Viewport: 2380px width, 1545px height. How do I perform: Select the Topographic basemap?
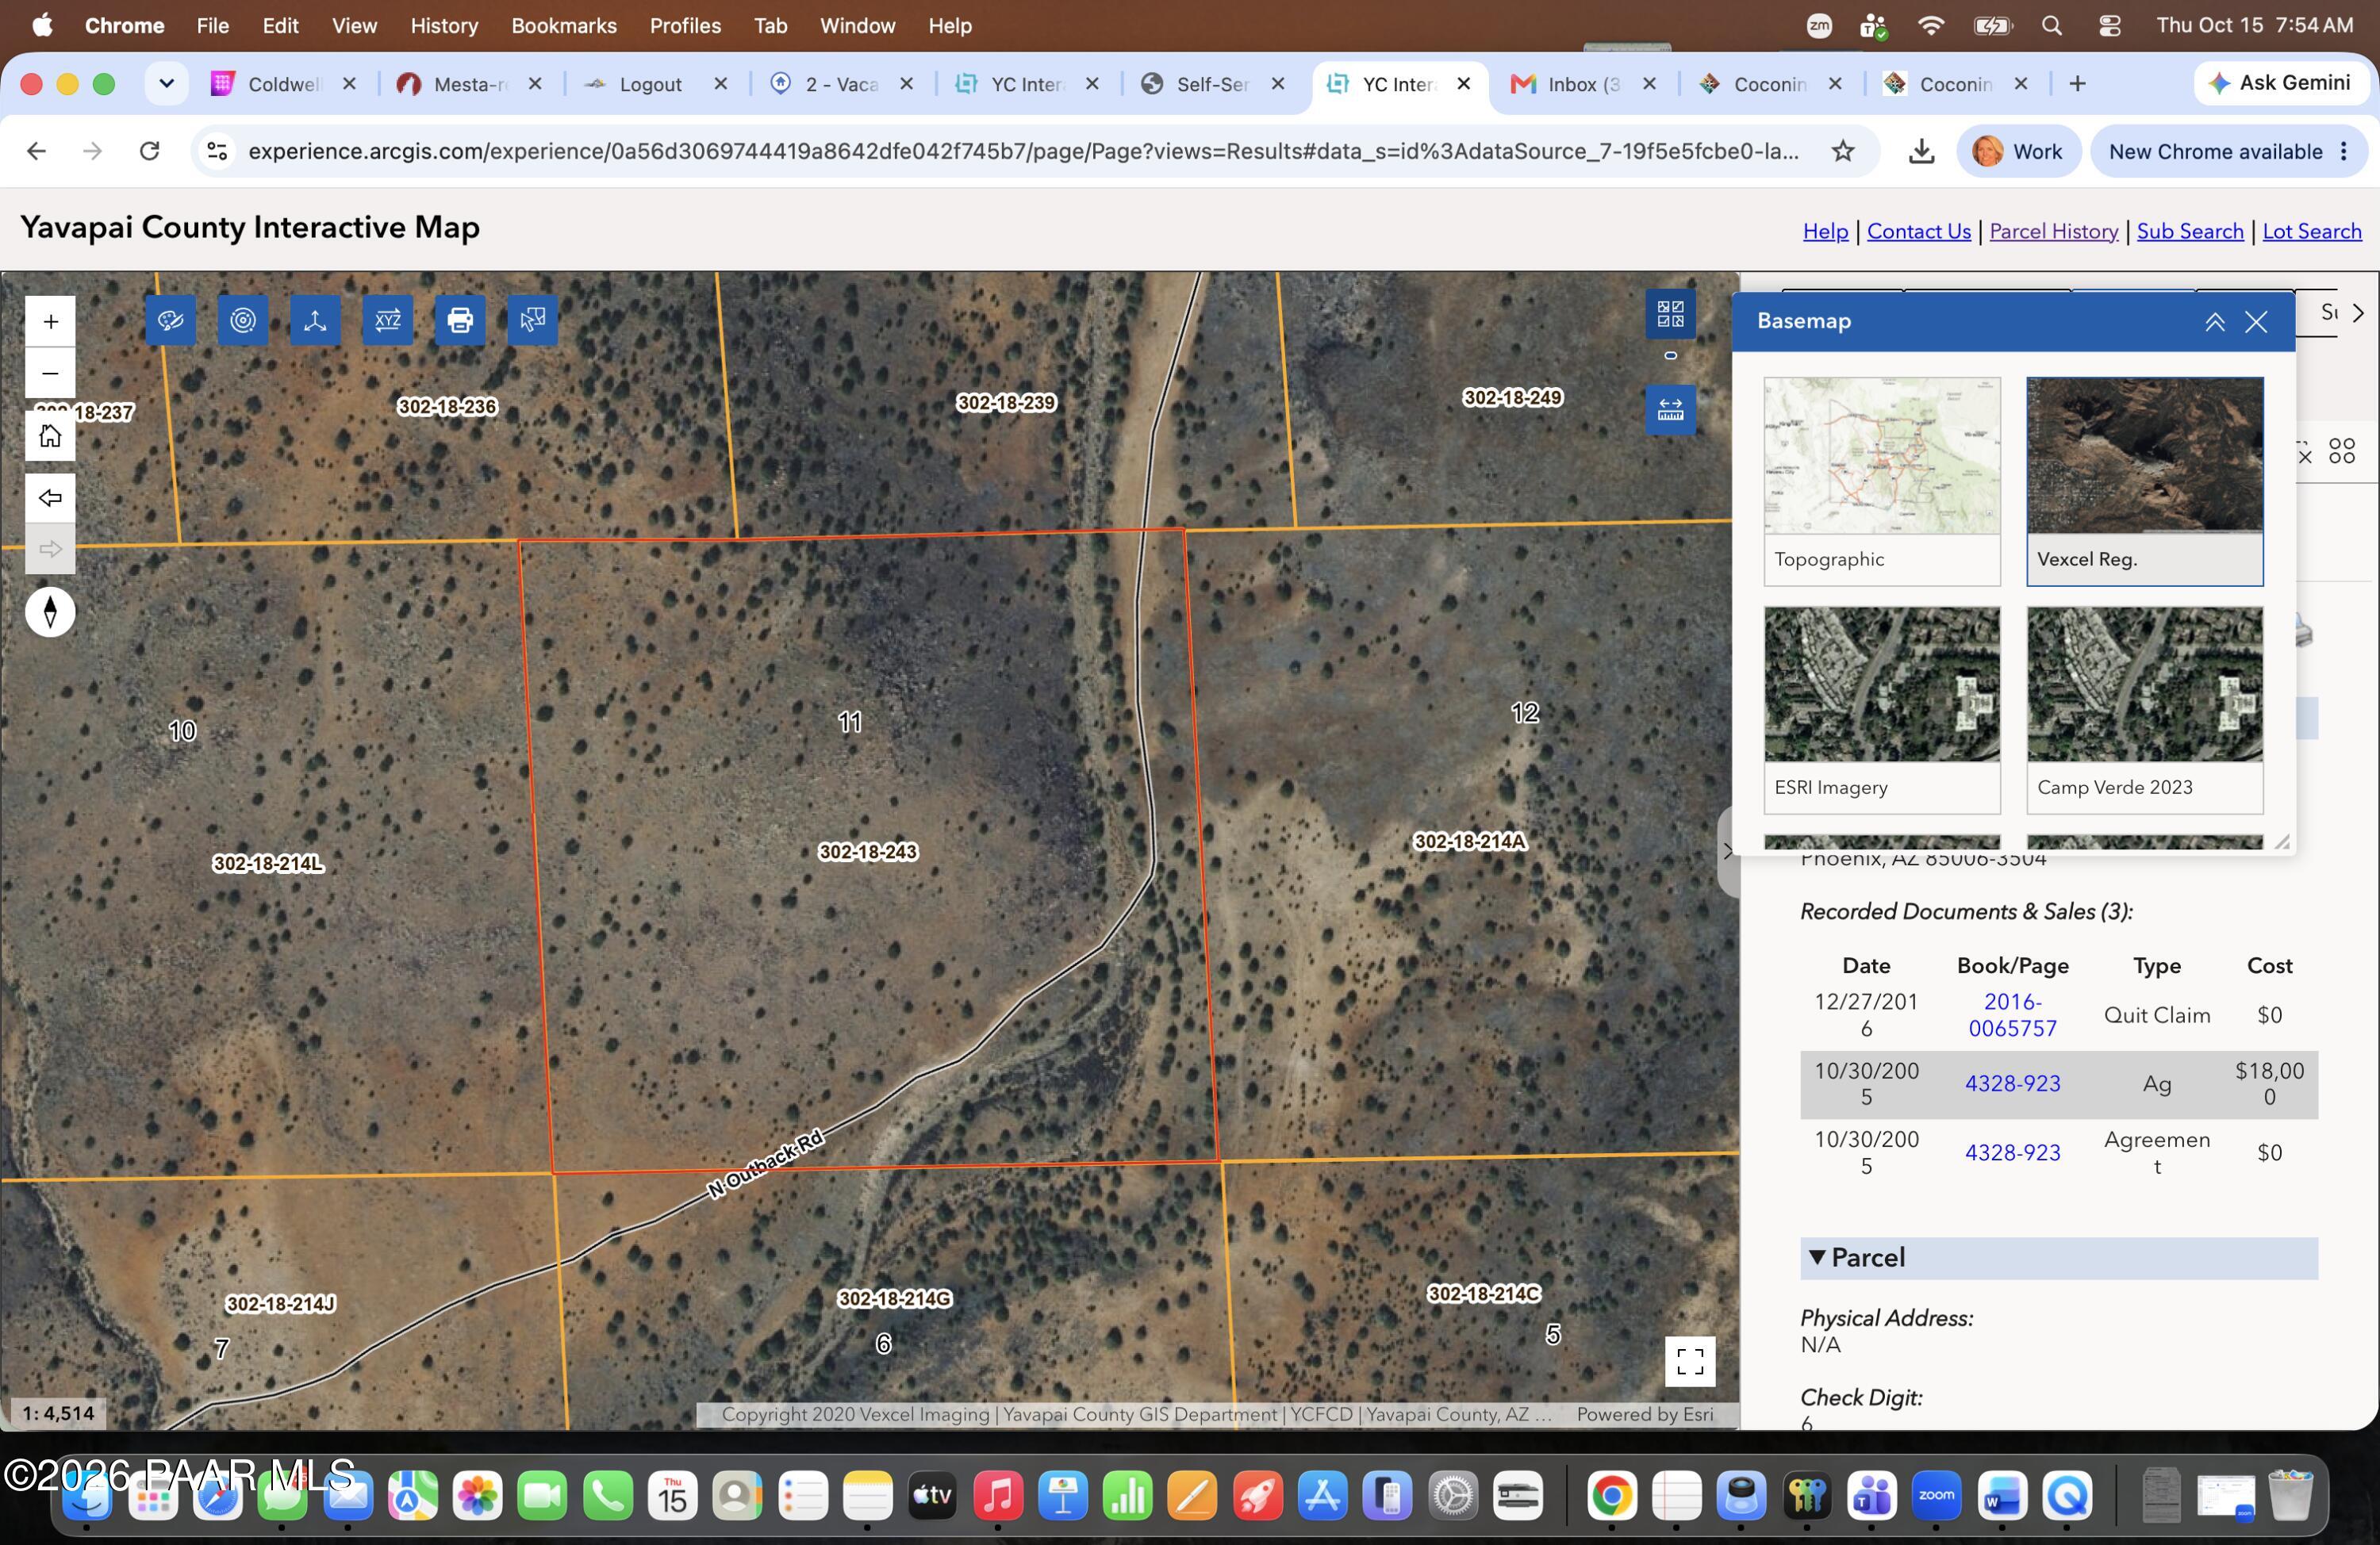(x=1882, y=481)
